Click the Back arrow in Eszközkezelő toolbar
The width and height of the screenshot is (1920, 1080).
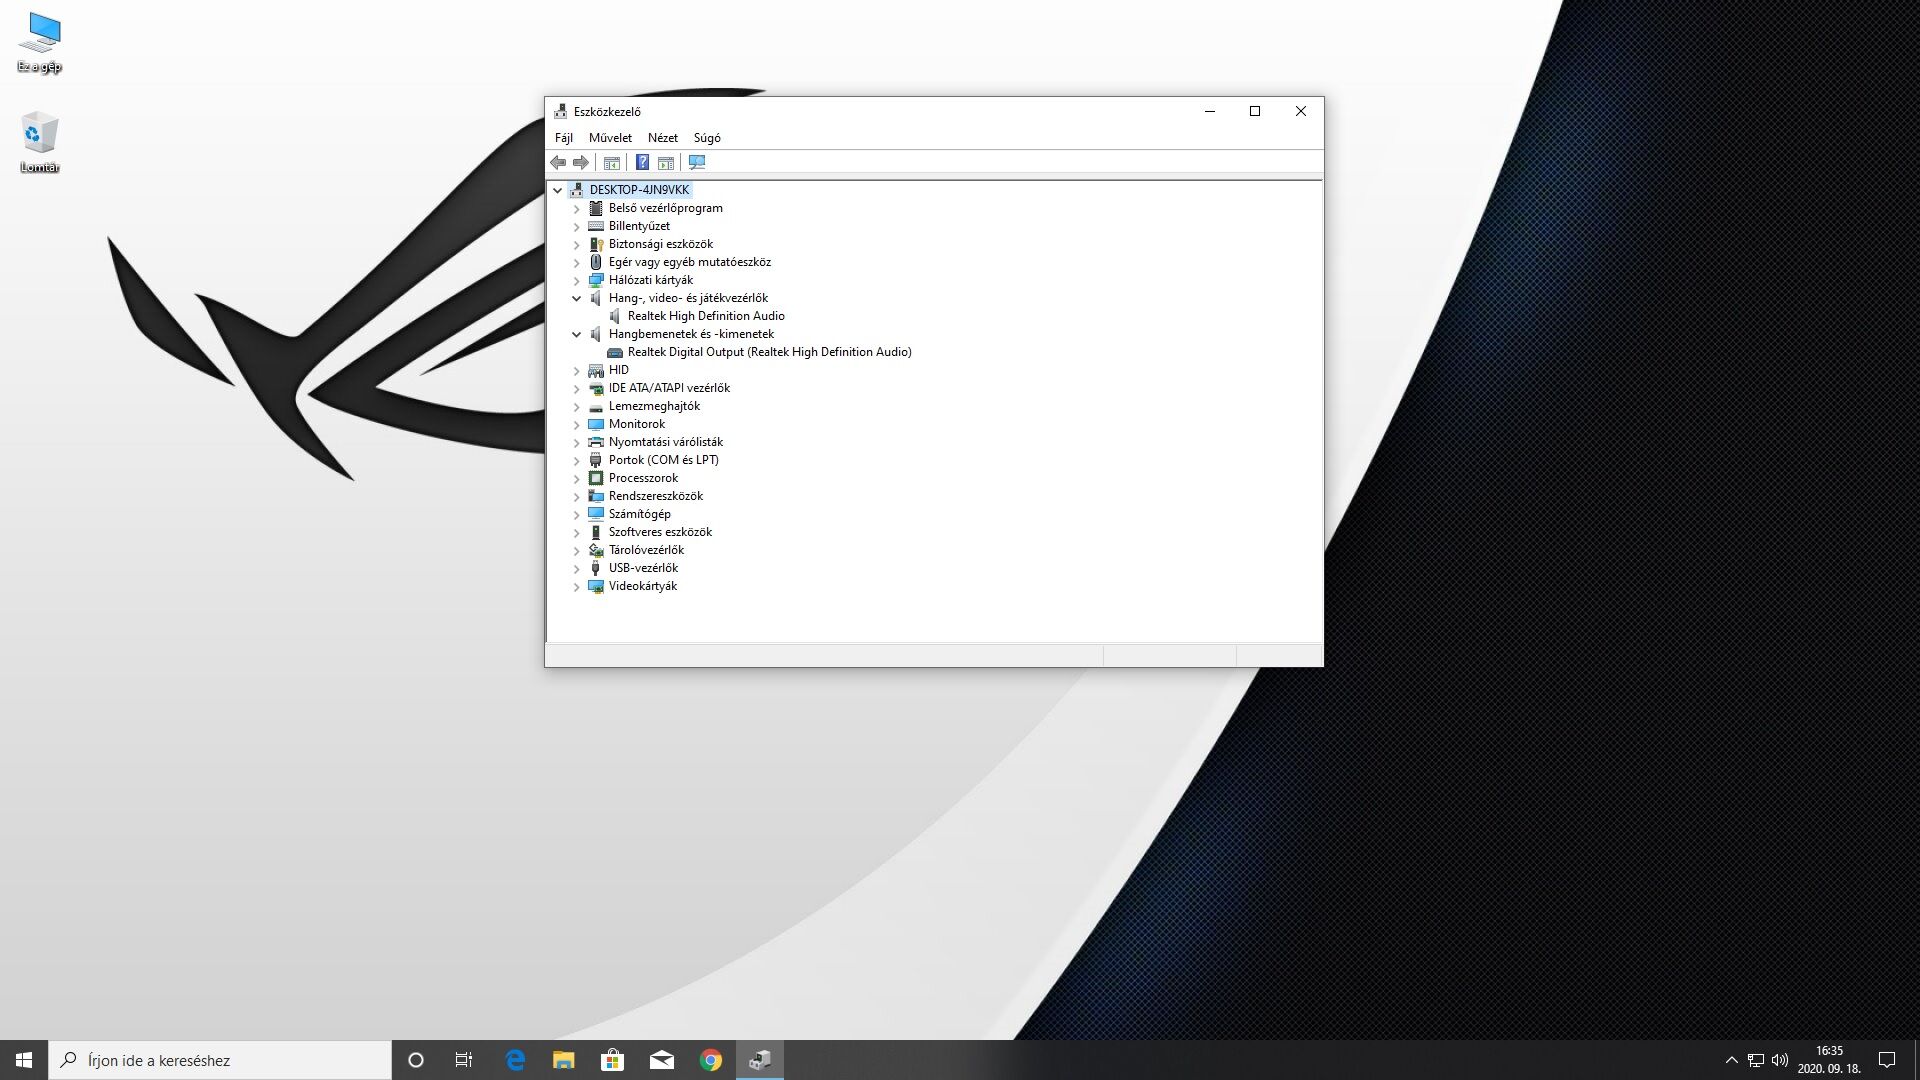tap(558, 162)
